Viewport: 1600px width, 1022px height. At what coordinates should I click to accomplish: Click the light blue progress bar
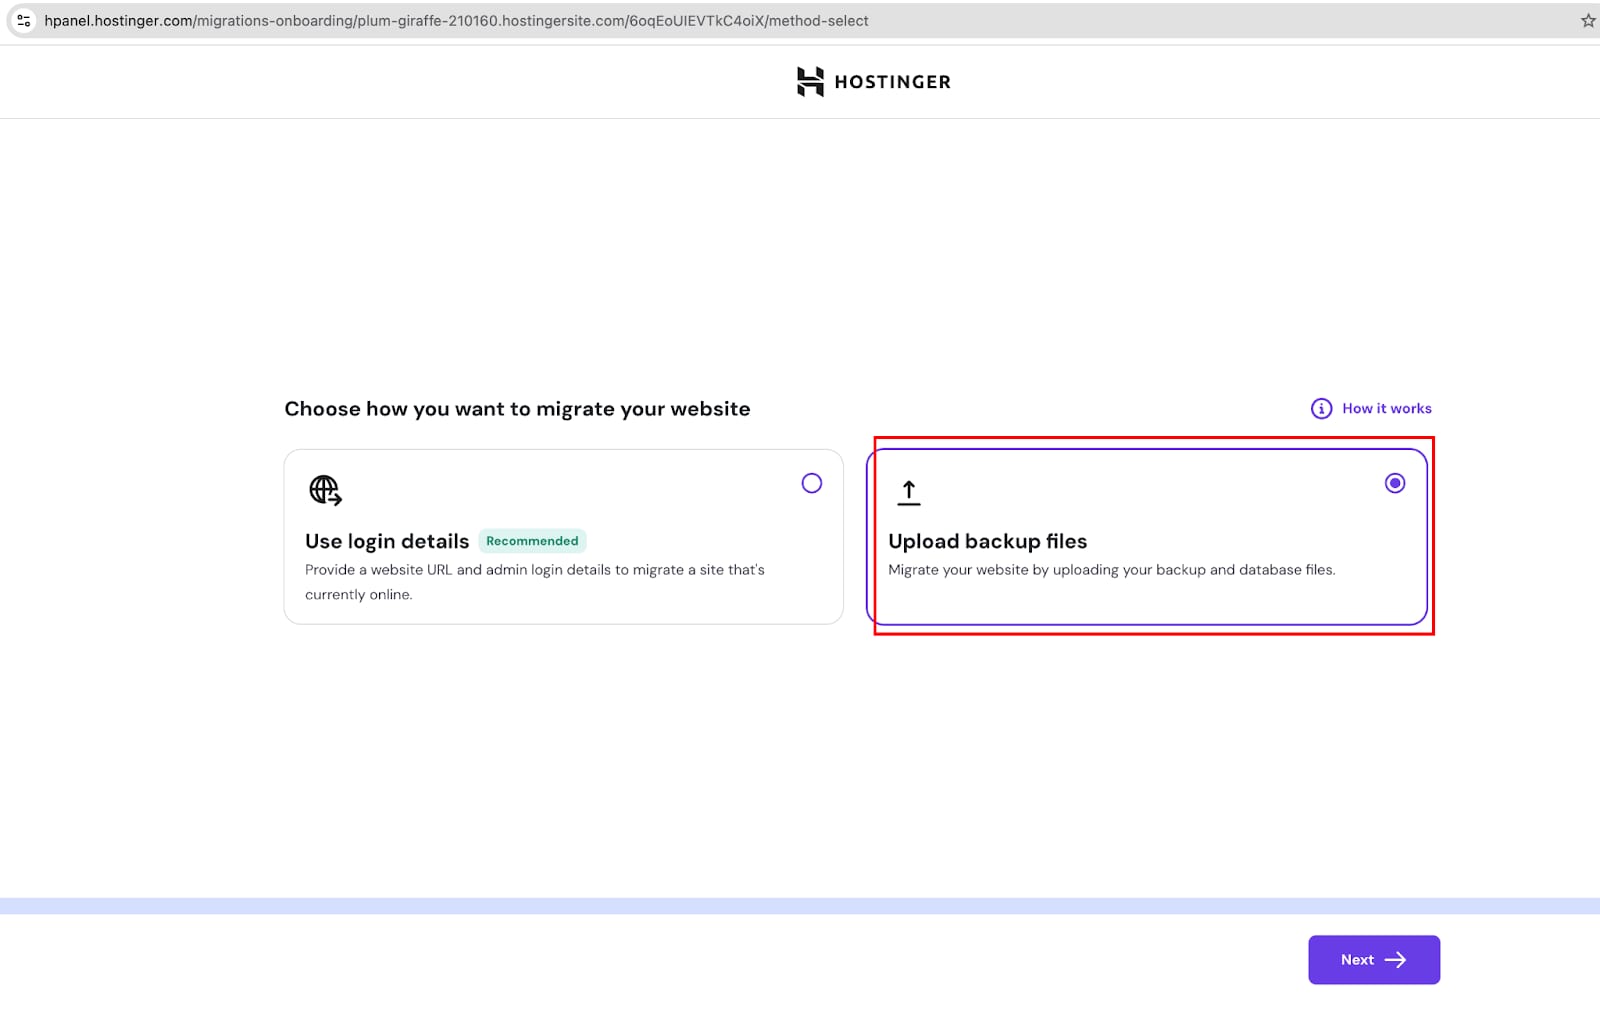coord(800,906)
